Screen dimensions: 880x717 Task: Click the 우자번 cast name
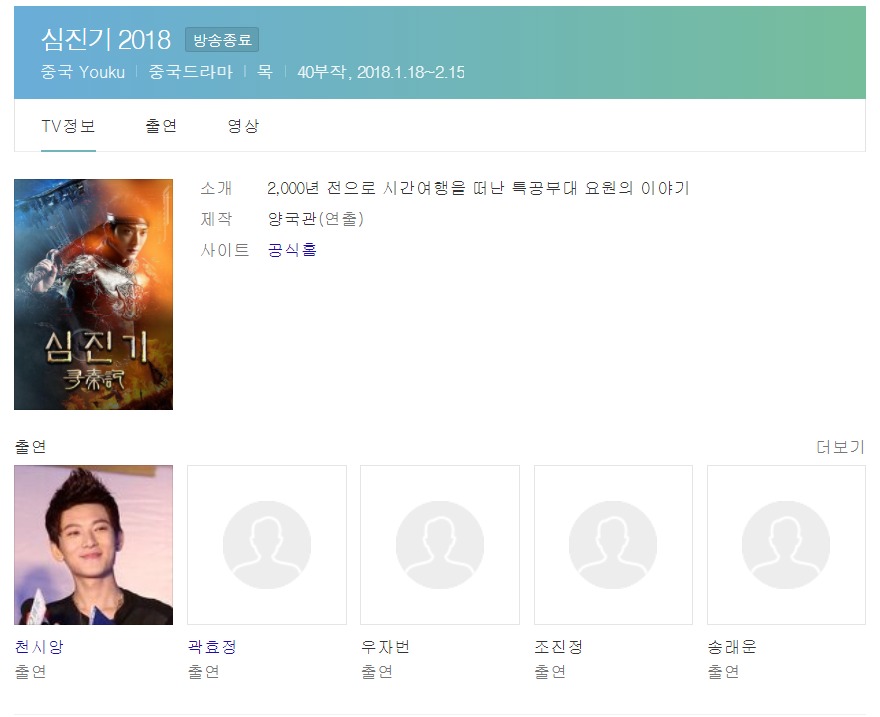coord(385,647)
